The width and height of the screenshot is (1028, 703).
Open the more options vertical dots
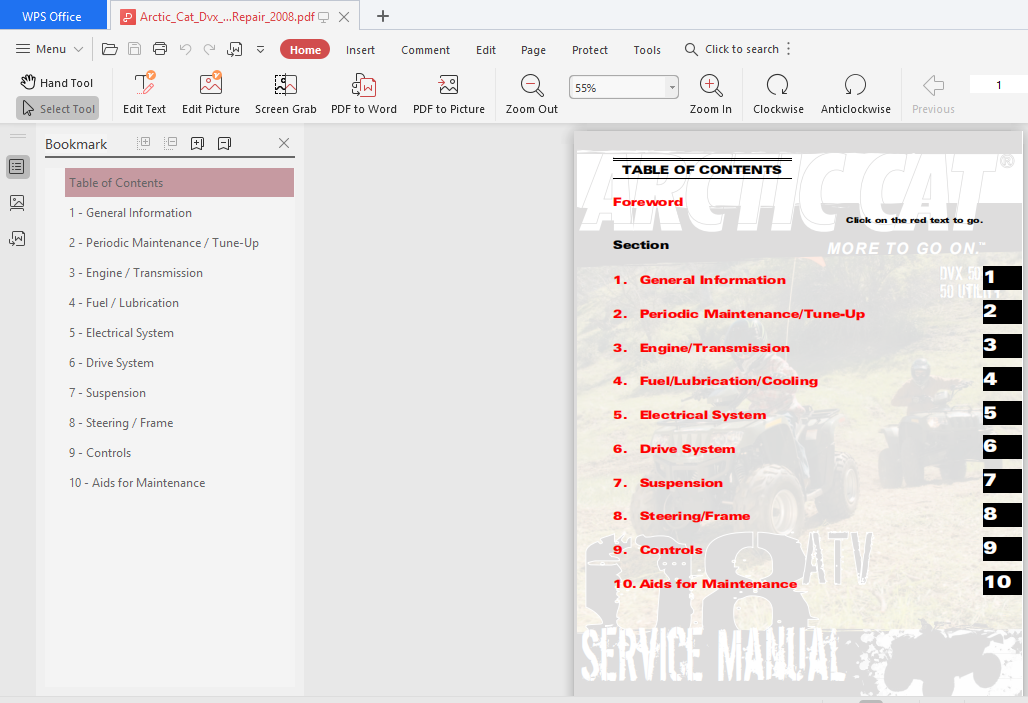pyautogui.click(x=789, y=49)
